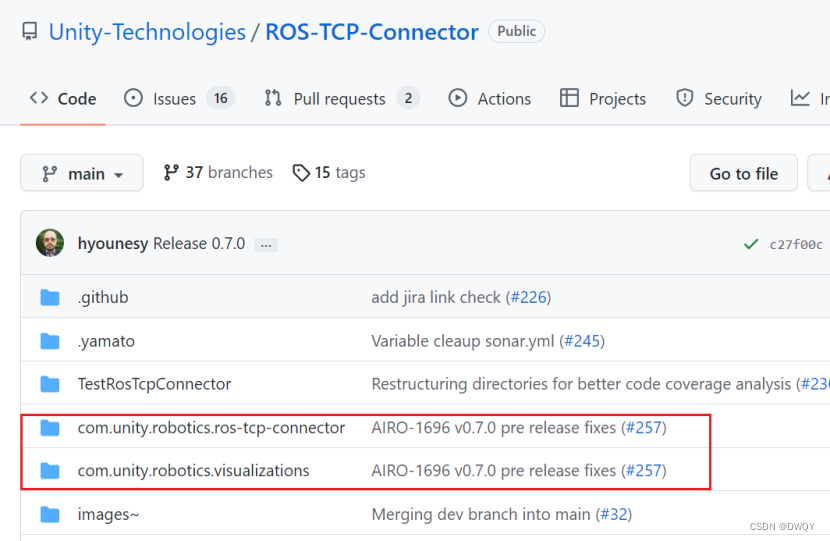830x541 pixels.
Task: Click the .yamato folder icon
Action: coord(50,341)
